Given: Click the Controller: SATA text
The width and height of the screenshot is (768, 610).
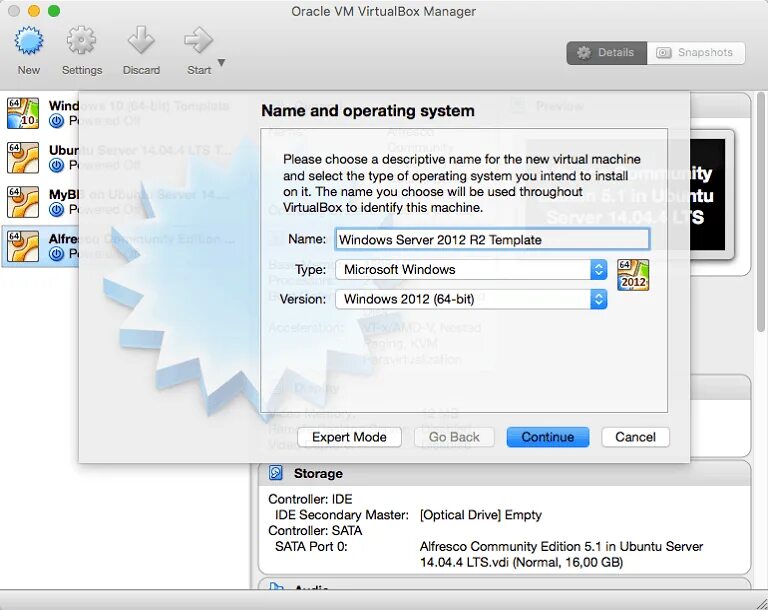Looking at the screenshot, I should click(x=315, y=531).
